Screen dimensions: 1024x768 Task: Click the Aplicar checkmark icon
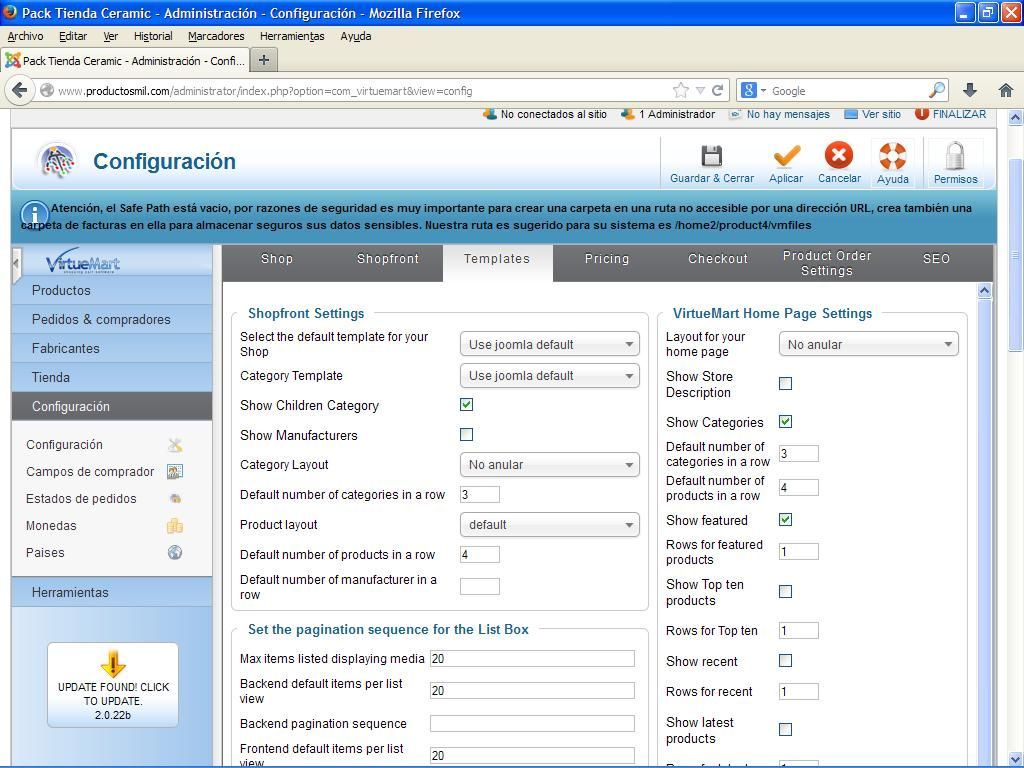pyautogui.click(x=786, y=157)
